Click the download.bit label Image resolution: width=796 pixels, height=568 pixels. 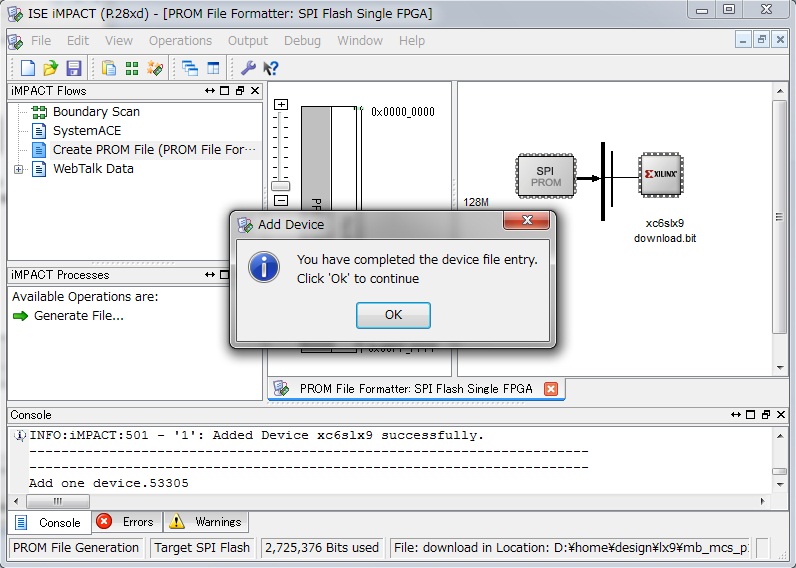(665, 239)
